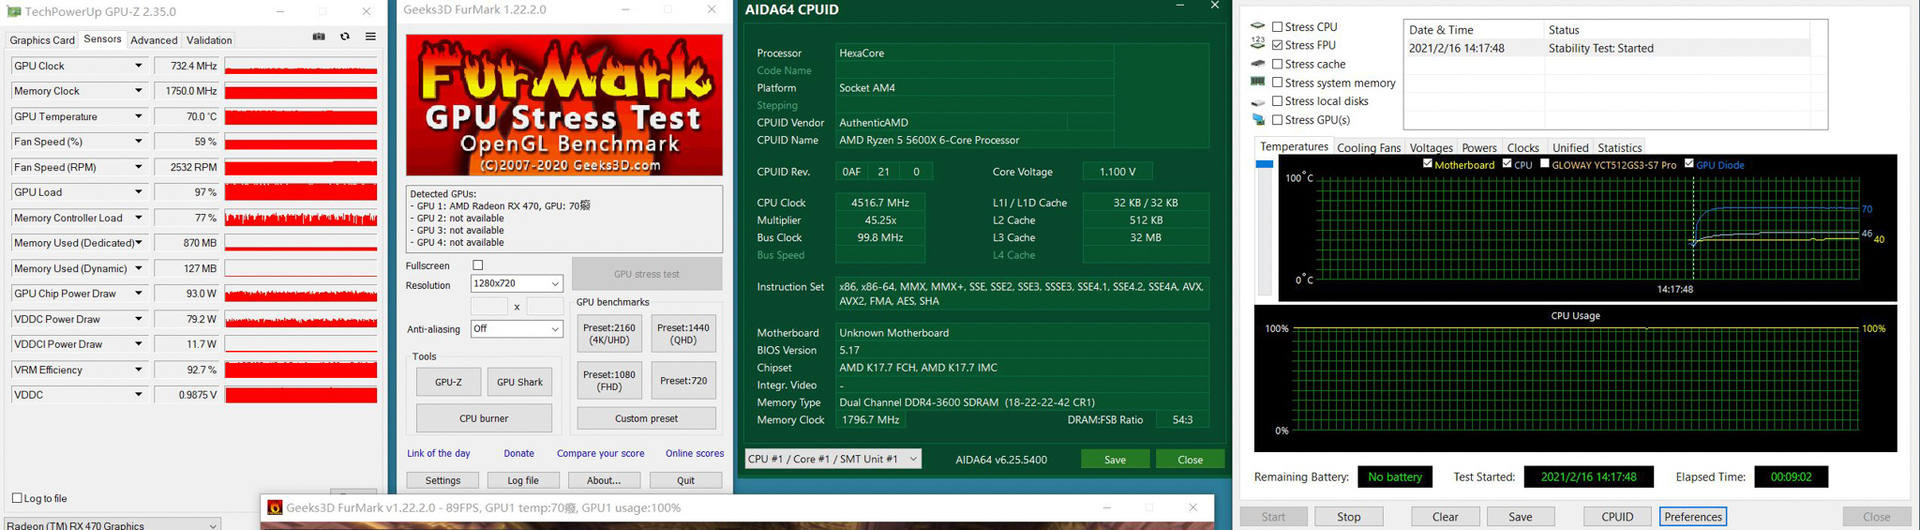1920x530 pixels.
Task: Click the system memory RAM icon
Action: click(x=1258, y=82)
